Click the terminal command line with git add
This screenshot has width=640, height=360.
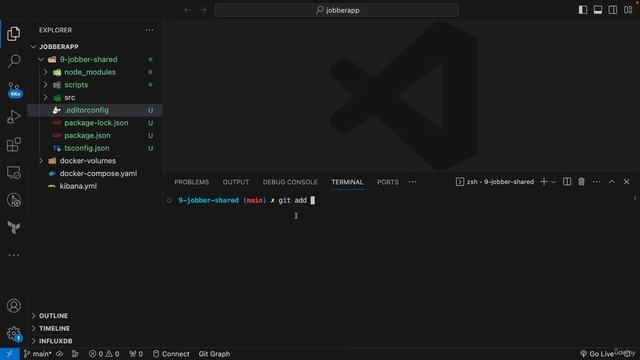(247, 200)
